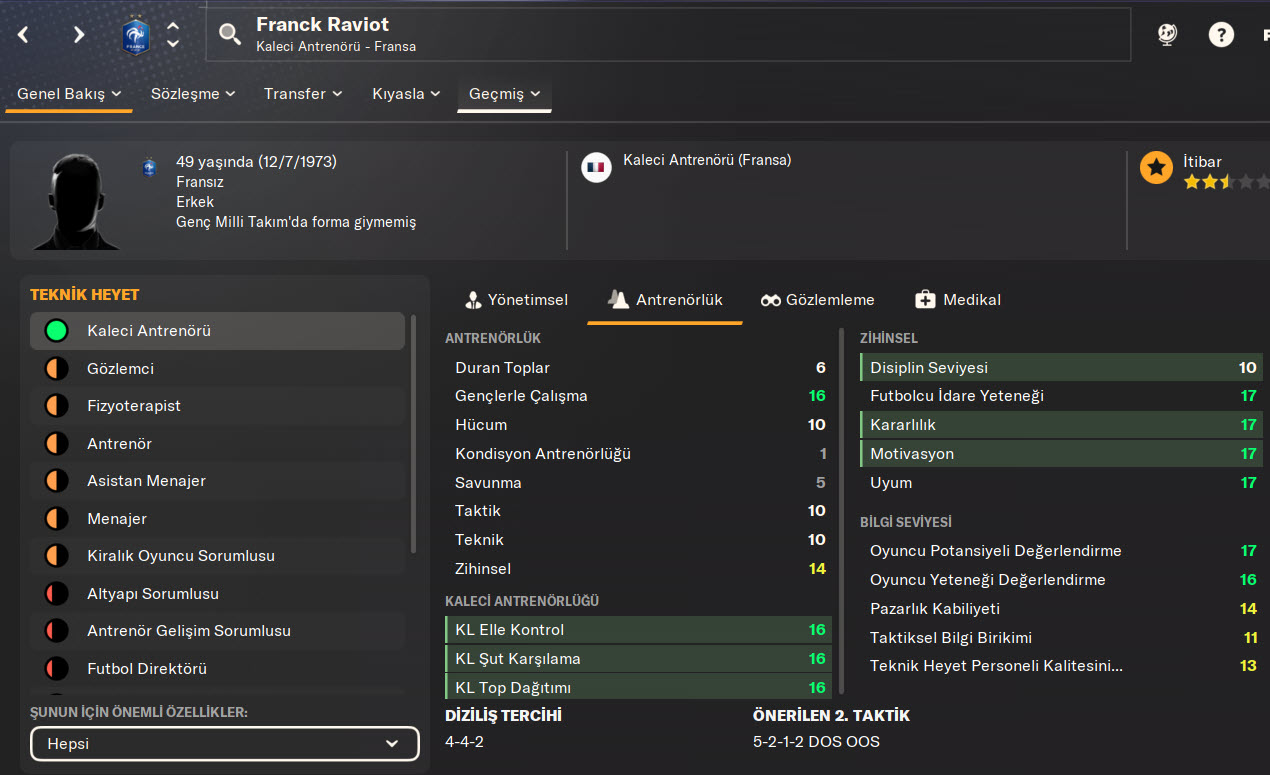Image resolution: width=1270 pixels, height=775 pixels.
Task: Click the KL Elle Kontrol attribute row
Action: click(x=638, y=630)
